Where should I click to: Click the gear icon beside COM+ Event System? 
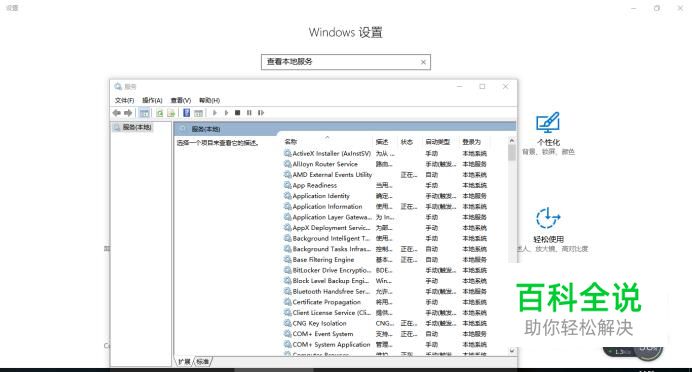(x=288, y=334)
